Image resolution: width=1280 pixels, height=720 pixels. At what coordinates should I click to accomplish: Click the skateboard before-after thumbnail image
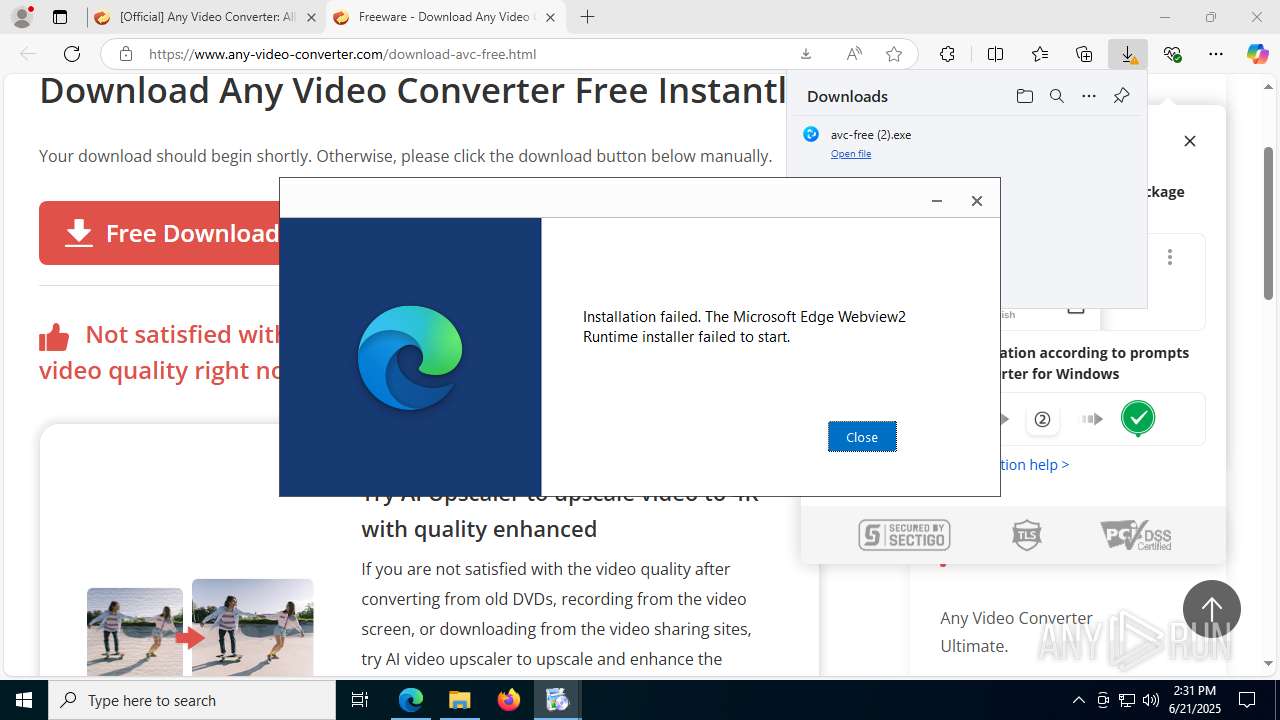coord(200,627)
